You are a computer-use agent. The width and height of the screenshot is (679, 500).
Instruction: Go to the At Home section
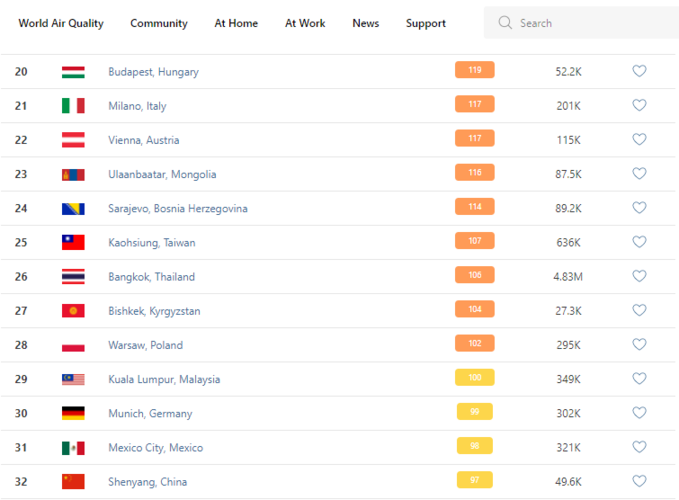(x=236, y=23)
